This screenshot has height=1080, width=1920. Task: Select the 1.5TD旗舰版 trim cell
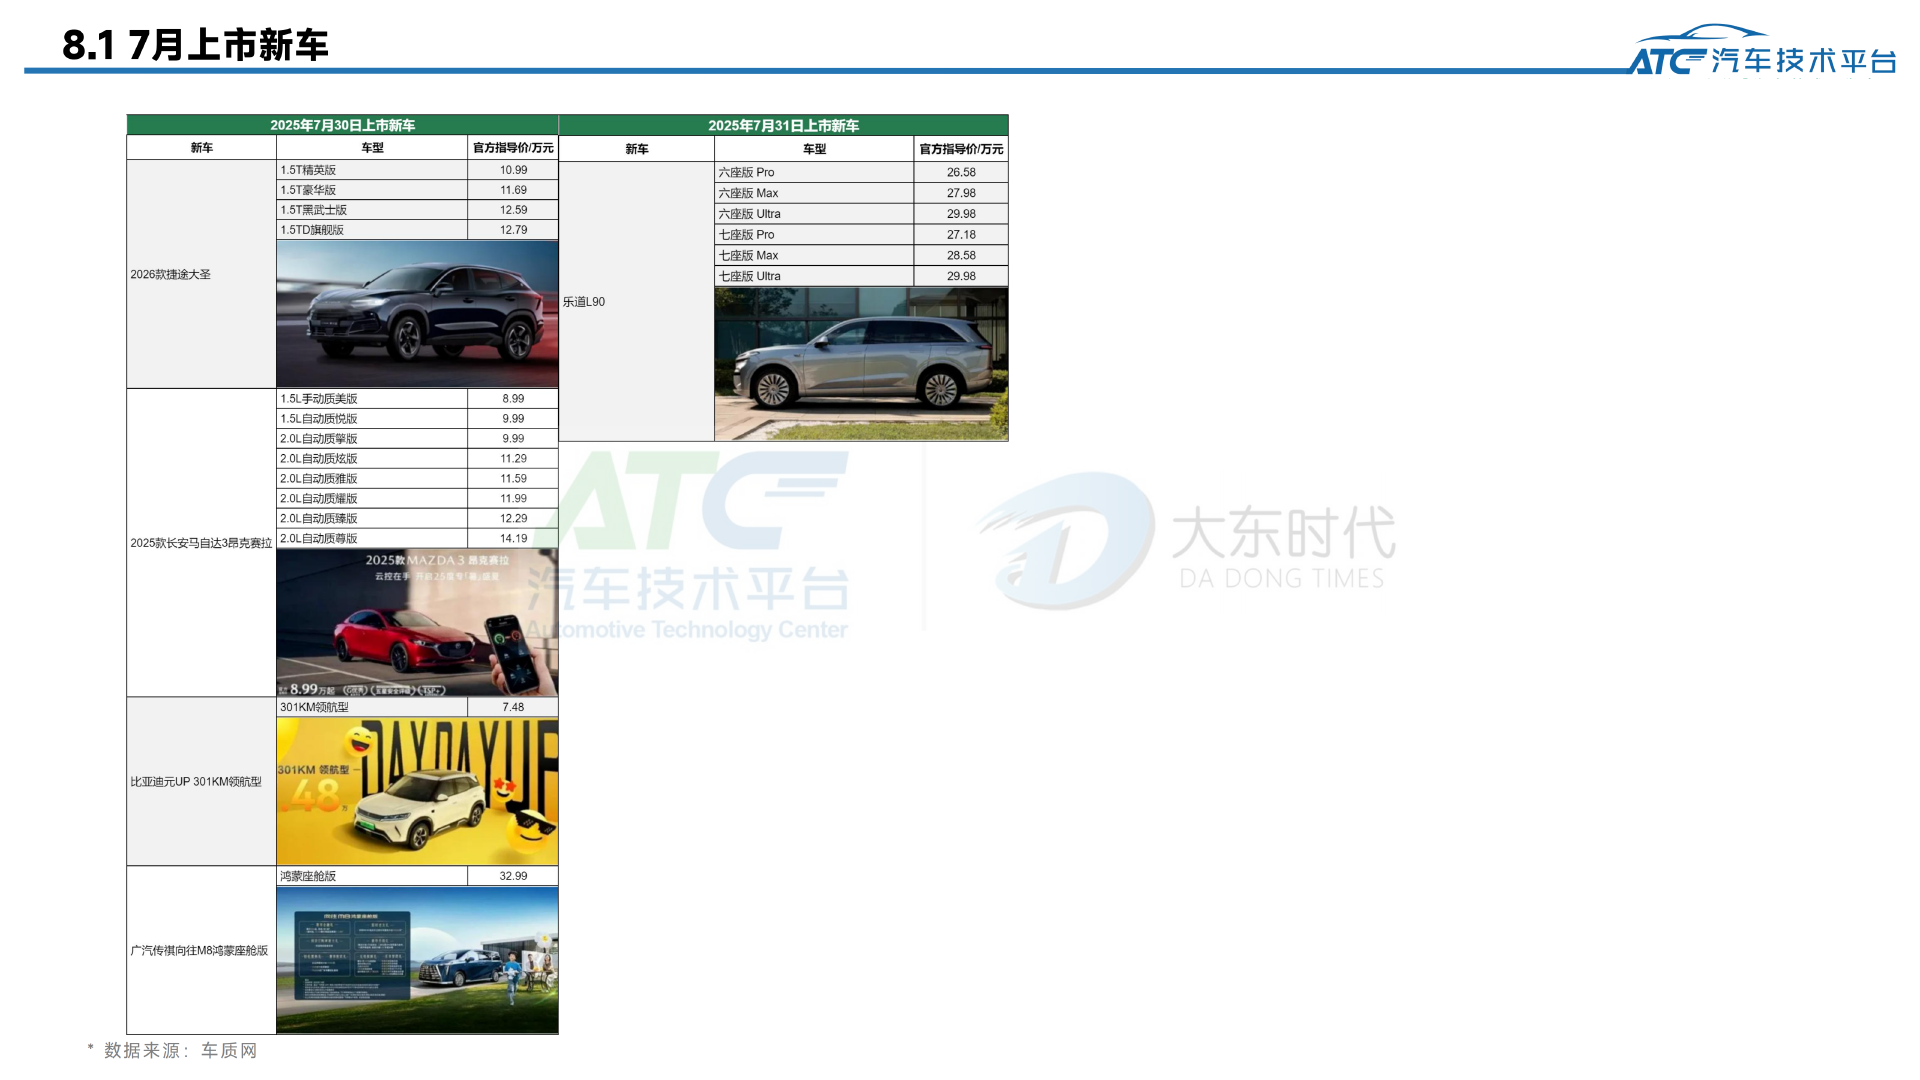[372, 230]
